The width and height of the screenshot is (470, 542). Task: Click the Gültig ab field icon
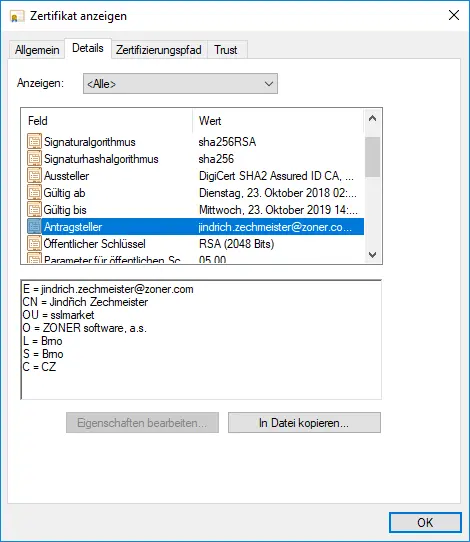click(34, 193)
